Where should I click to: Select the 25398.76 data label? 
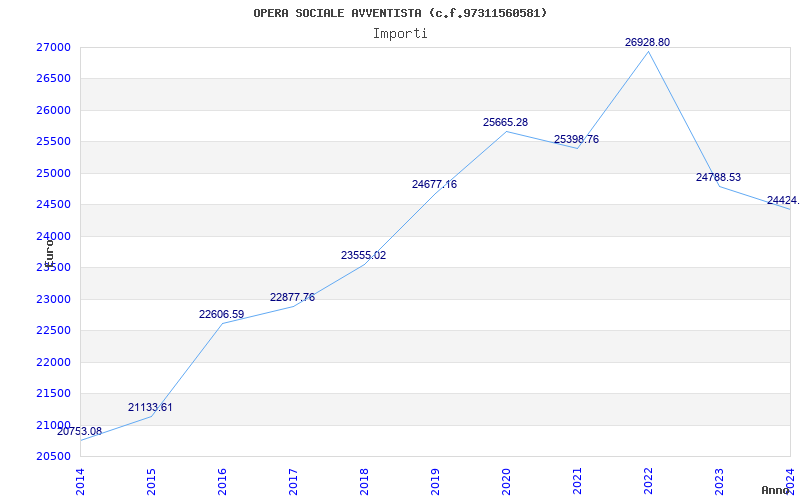pyautogui.click(x=577, y=139)
